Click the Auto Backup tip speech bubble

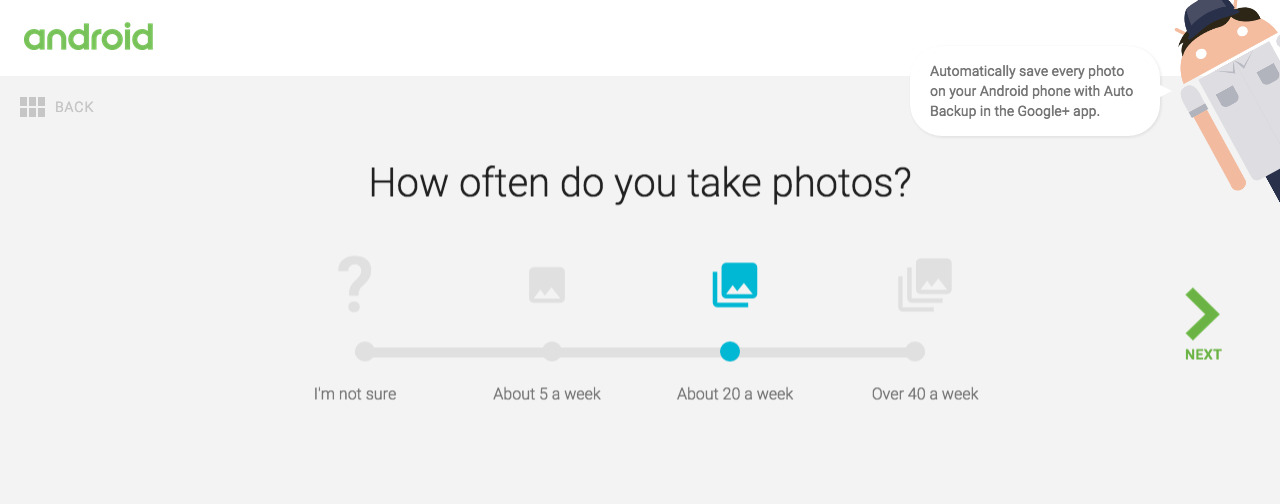[x=1032, y=91]
